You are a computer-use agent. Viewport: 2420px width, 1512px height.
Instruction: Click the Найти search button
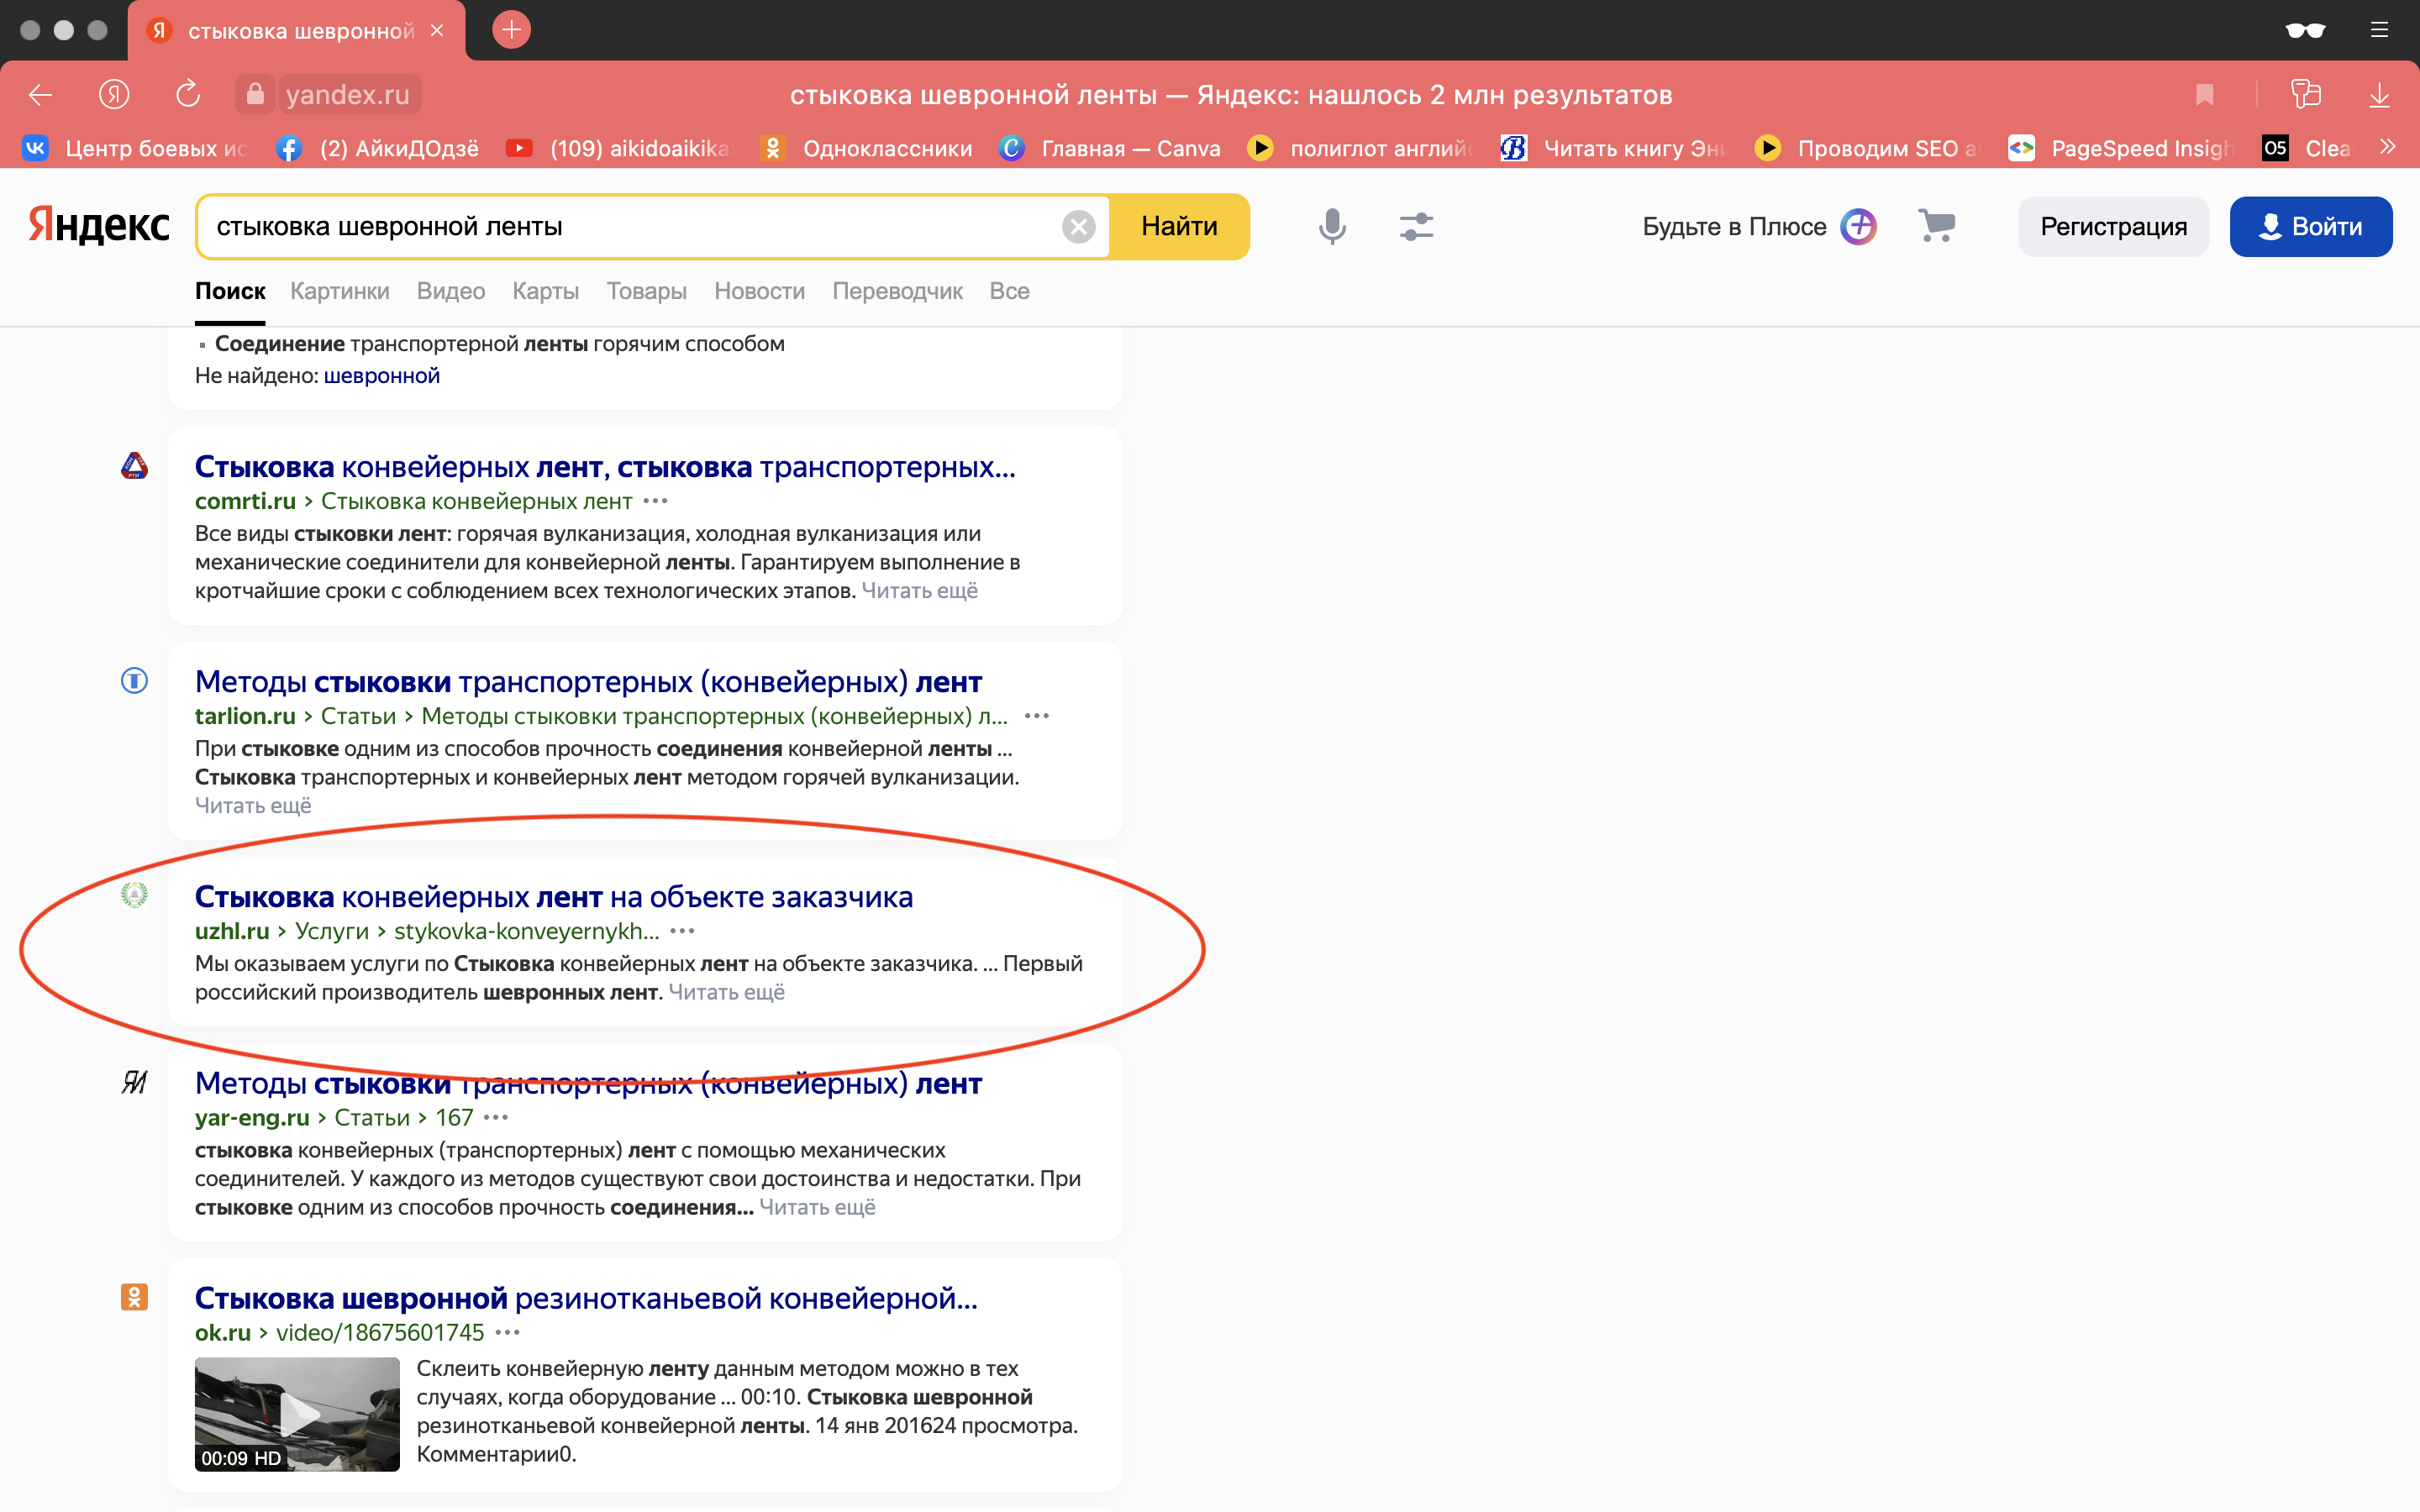click(x=1179, y=227)
